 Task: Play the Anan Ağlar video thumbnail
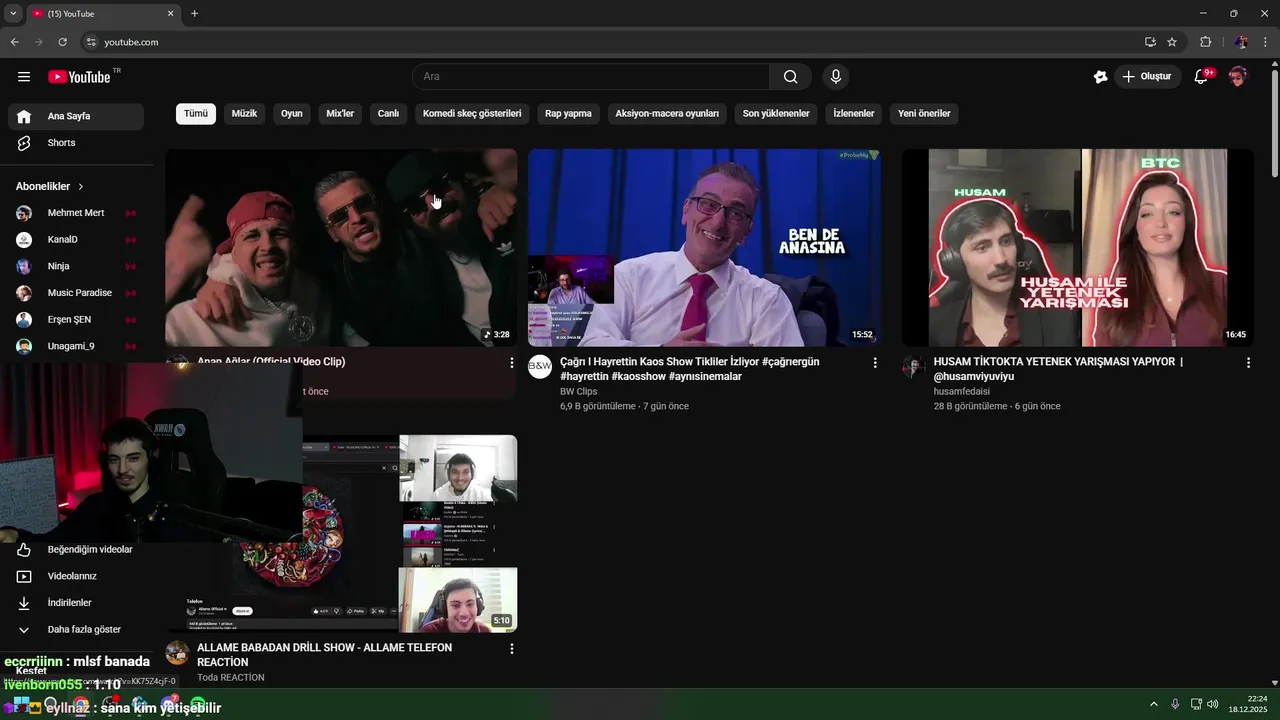pos(341,248)
